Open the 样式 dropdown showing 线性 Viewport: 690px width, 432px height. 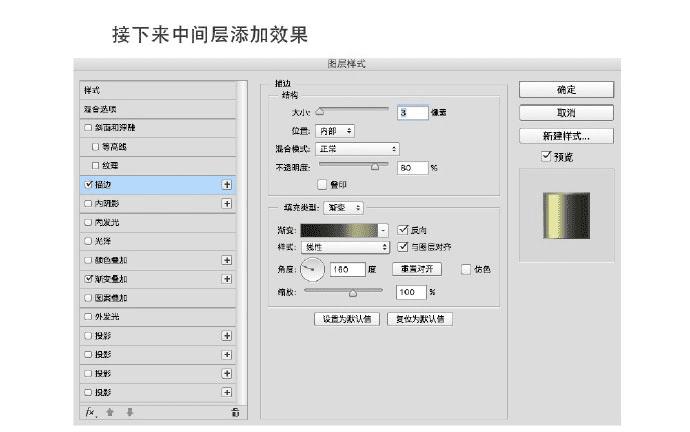click(345, 247)
